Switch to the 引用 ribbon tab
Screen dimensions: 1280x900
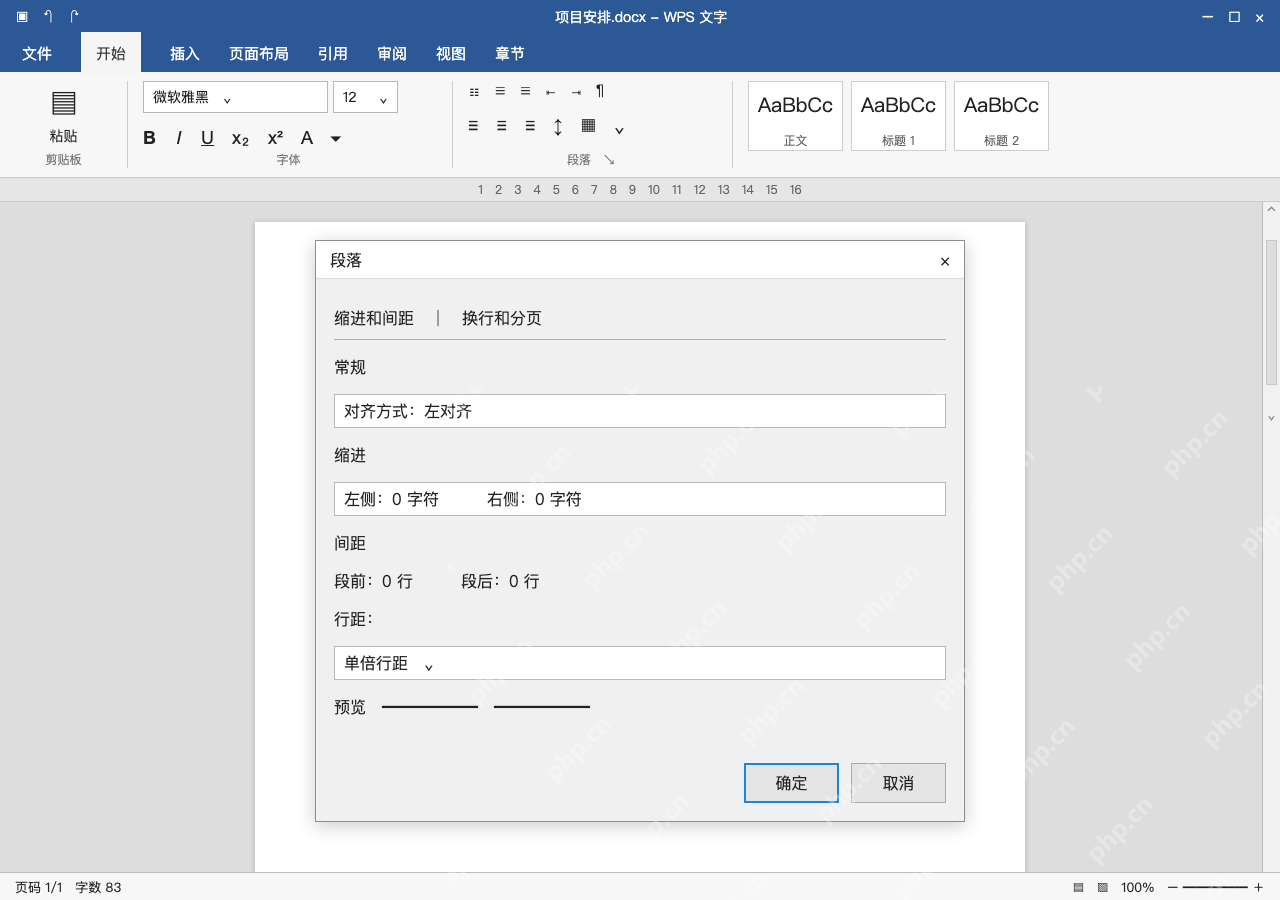[x=333, y=53]
